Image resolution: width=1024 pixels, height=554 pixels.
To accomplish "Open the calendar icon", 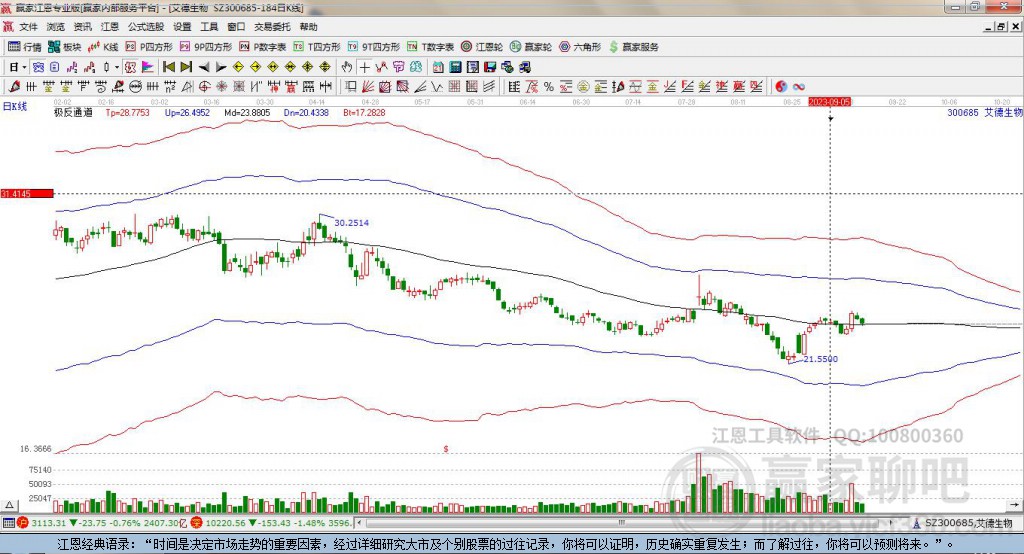I will point(438,67).
